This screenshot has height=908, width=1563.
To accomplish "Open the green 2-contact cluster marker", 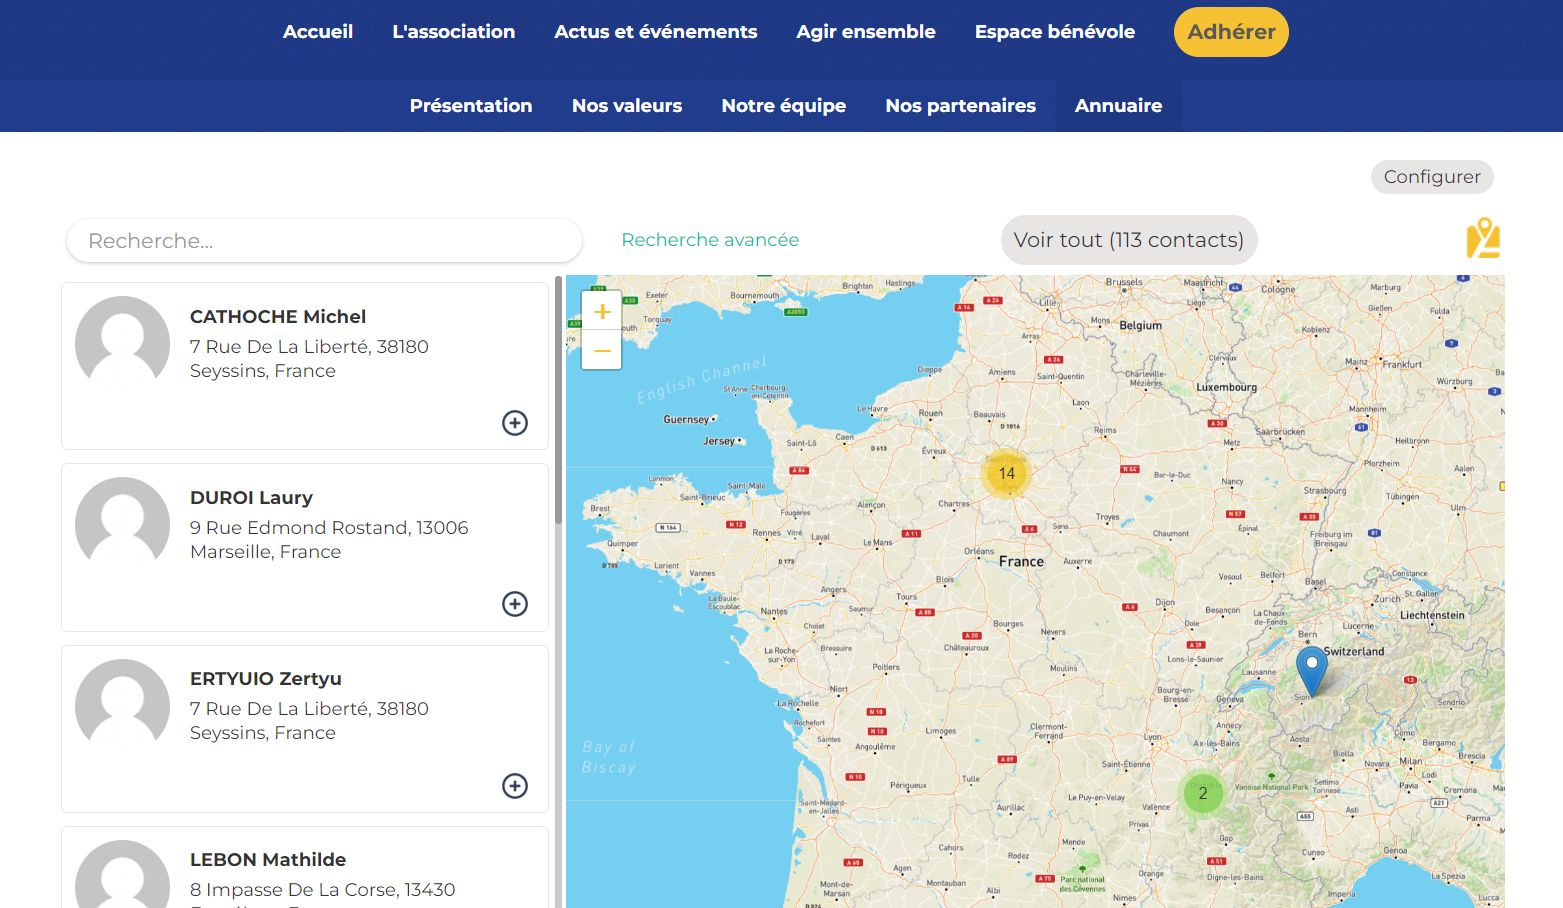I will (1203, 793).
